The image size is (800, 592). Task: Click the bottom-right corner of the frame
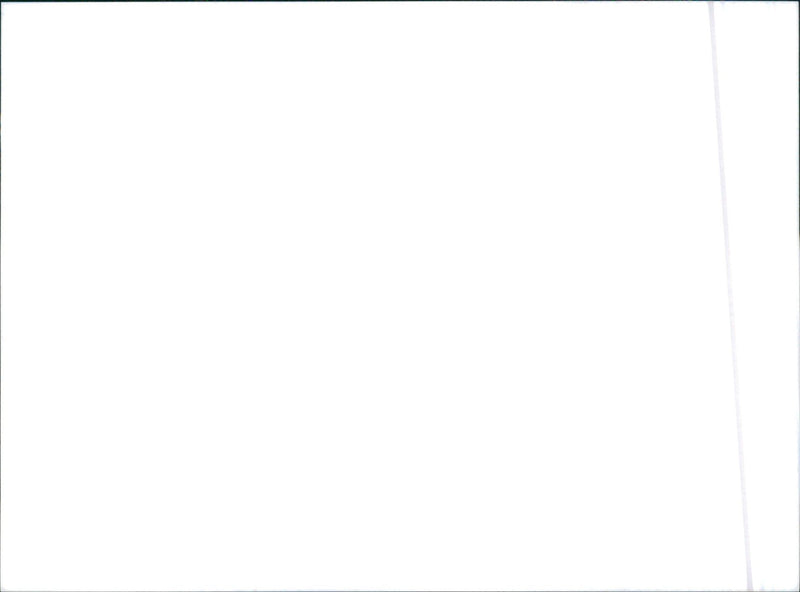[x=798, y=590]
